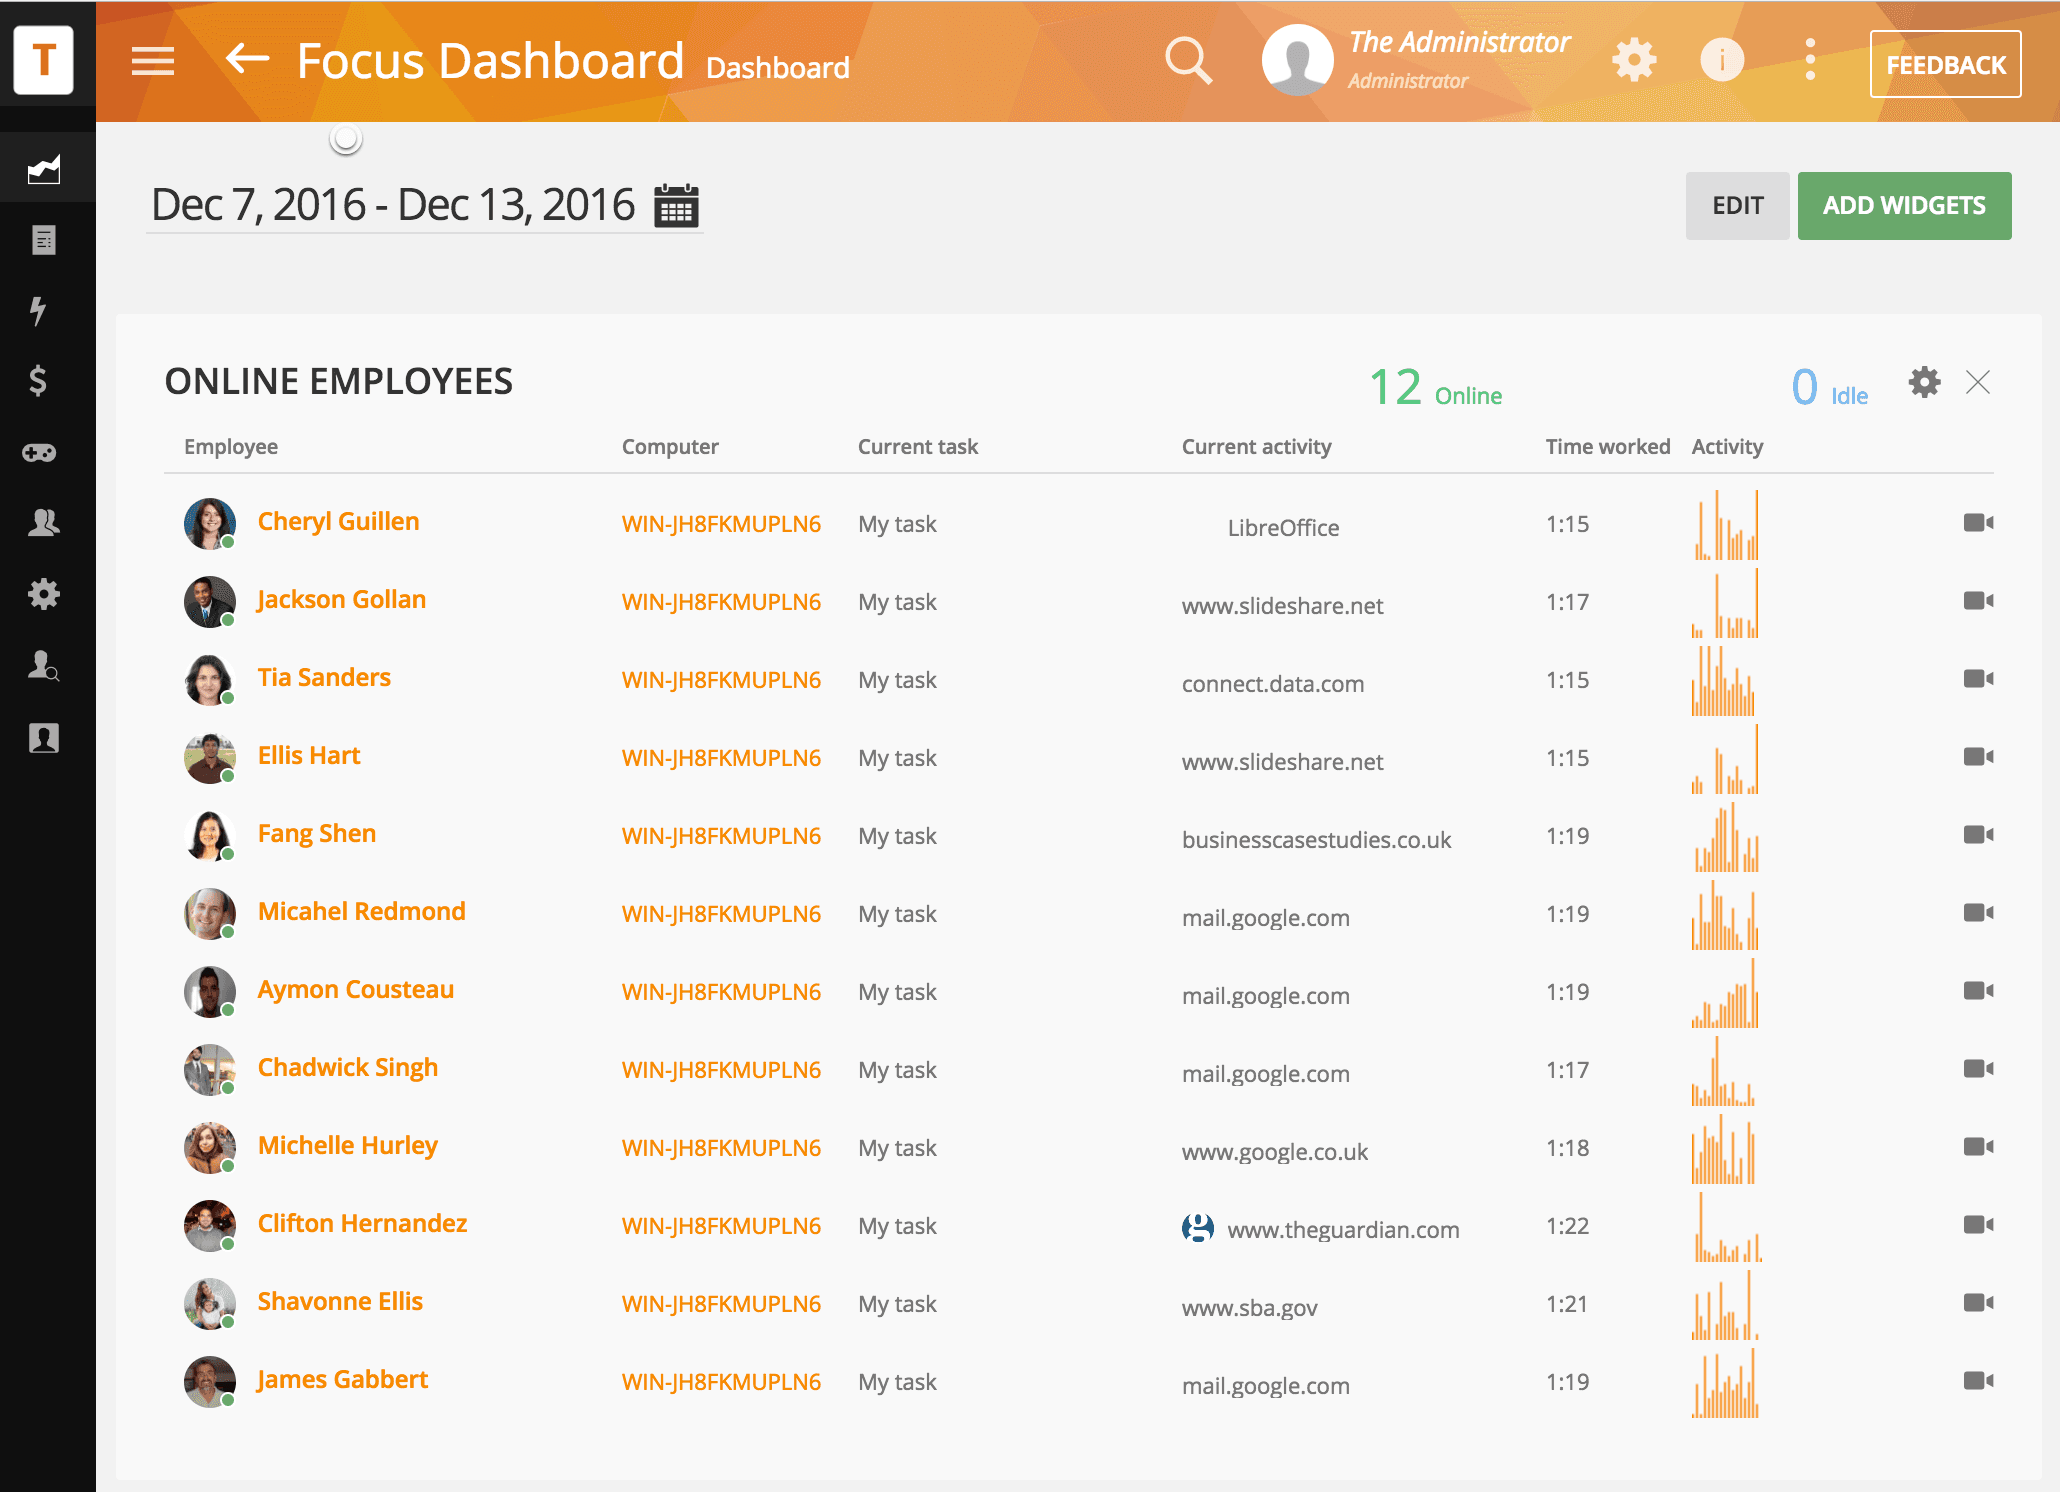This screenshot has height=1492, width=2060.
Task: Close the Online Employees widget
Action: tap(1978, 382)
